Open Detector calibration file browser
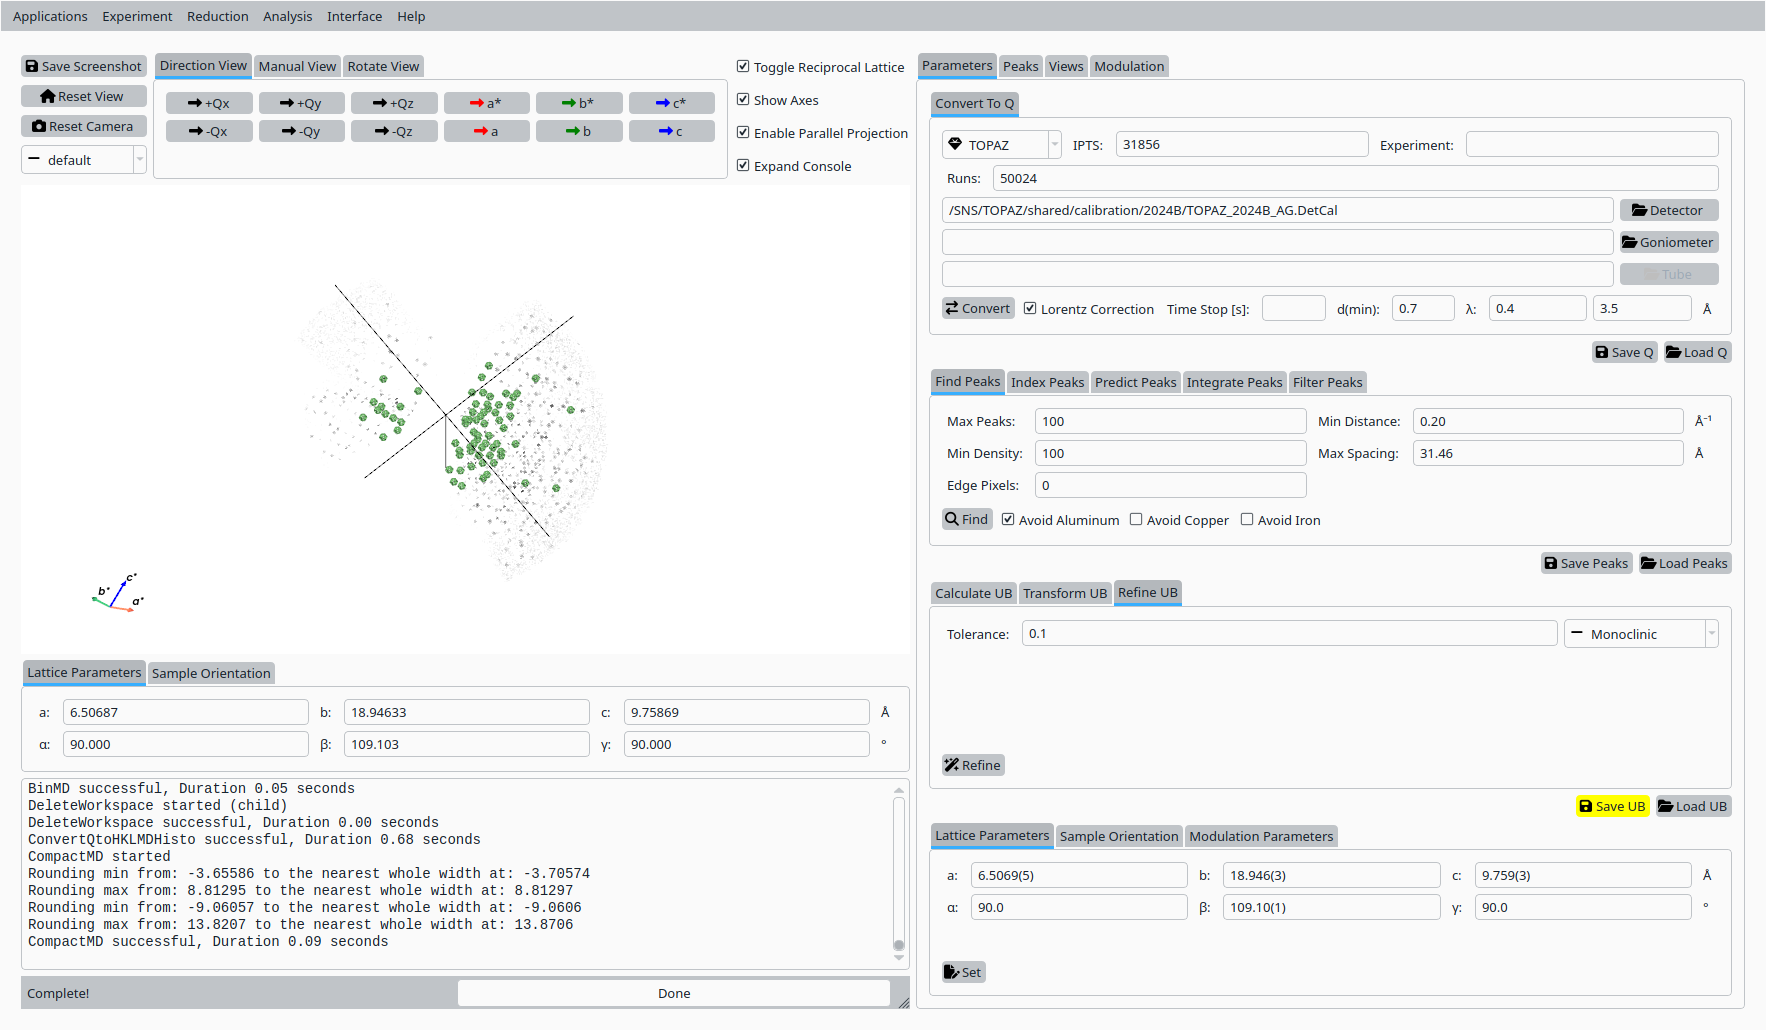1766x1030 pixels. point(1668,210)
